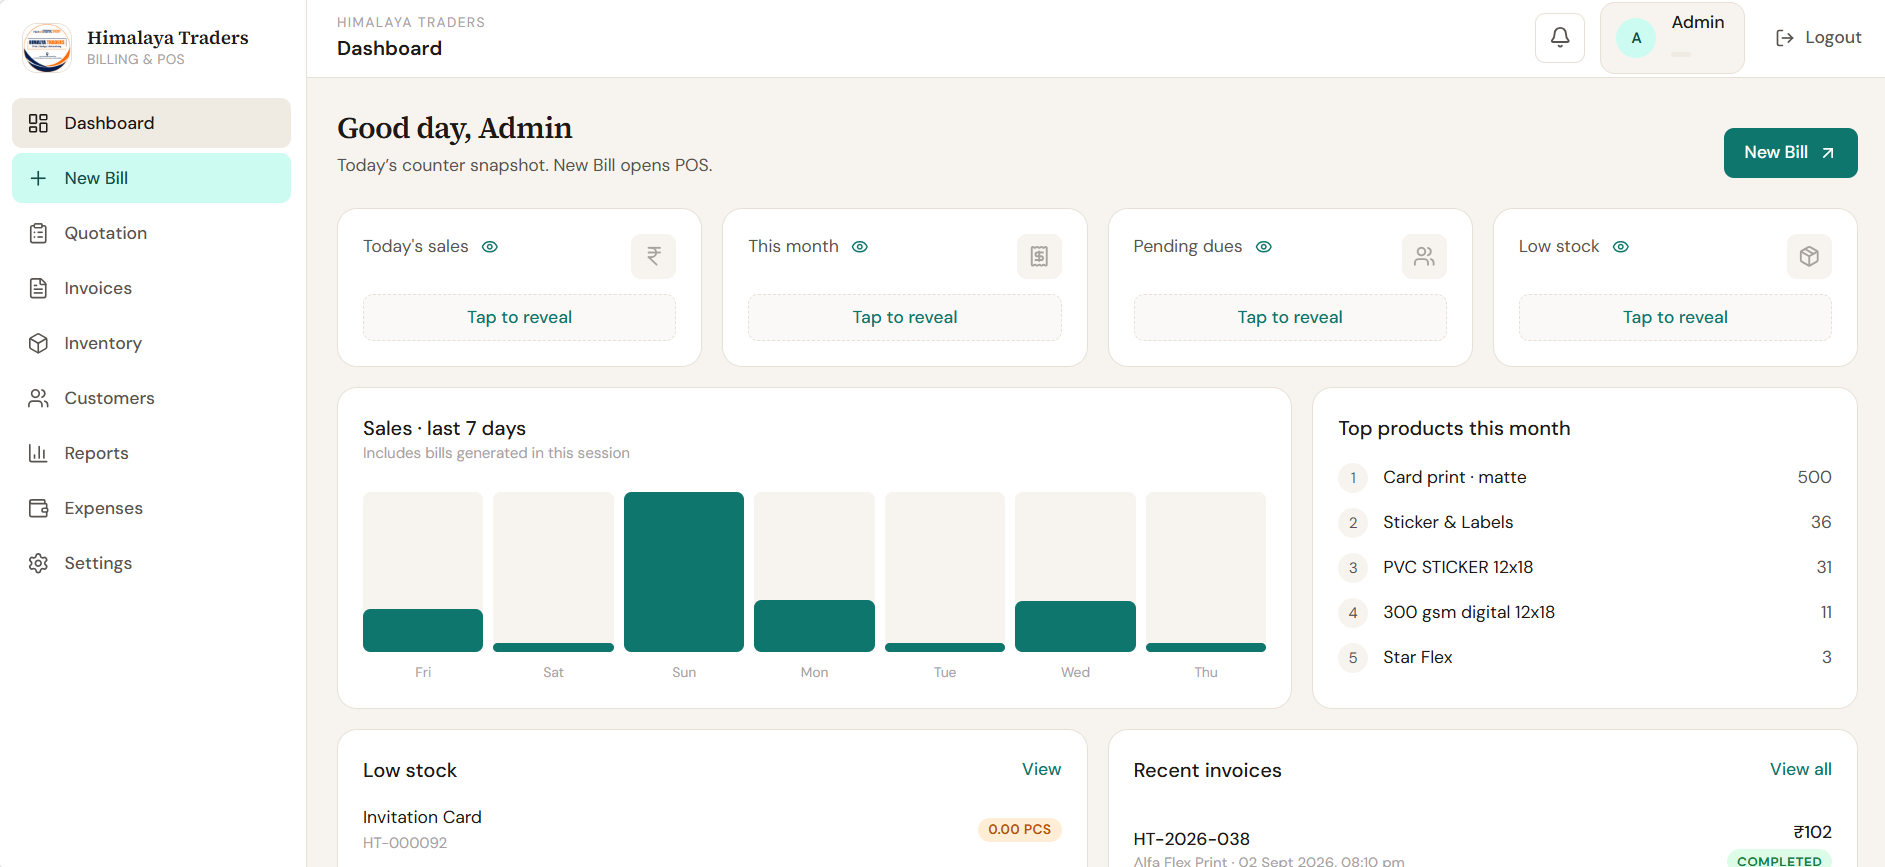This screenshot has width=1885, height=867.
Task: Click the '500' quantity for Card print
Action: click(1814, 477)
